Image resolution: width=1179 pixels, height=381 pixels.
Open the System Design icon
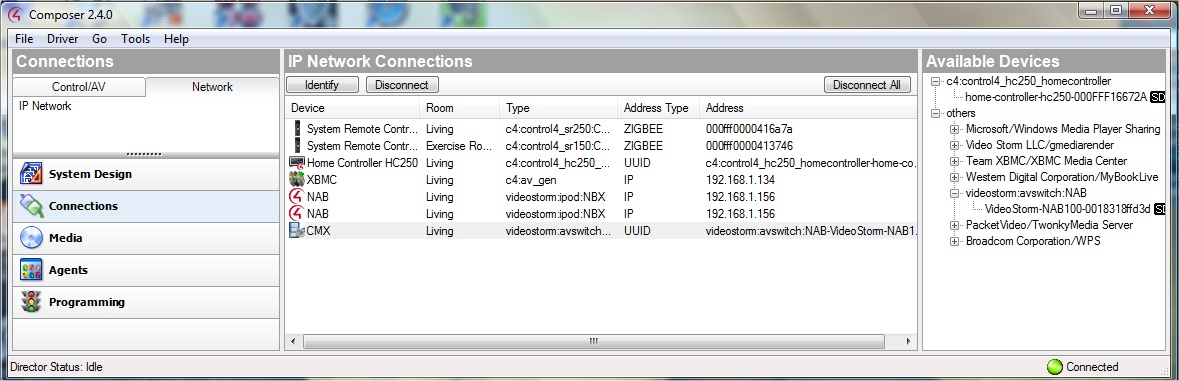(x=31, y=174)
